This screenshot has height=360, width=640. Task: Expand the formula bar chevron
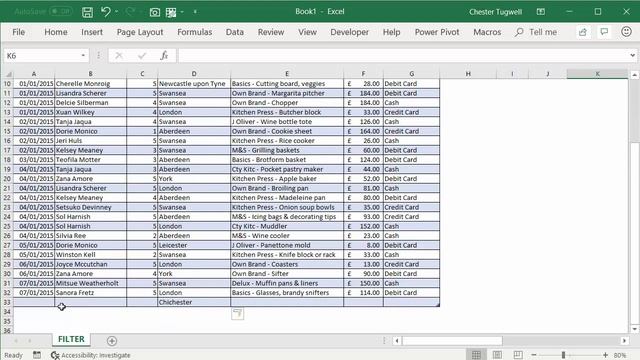pyautogui.click(x=632, y=56)
